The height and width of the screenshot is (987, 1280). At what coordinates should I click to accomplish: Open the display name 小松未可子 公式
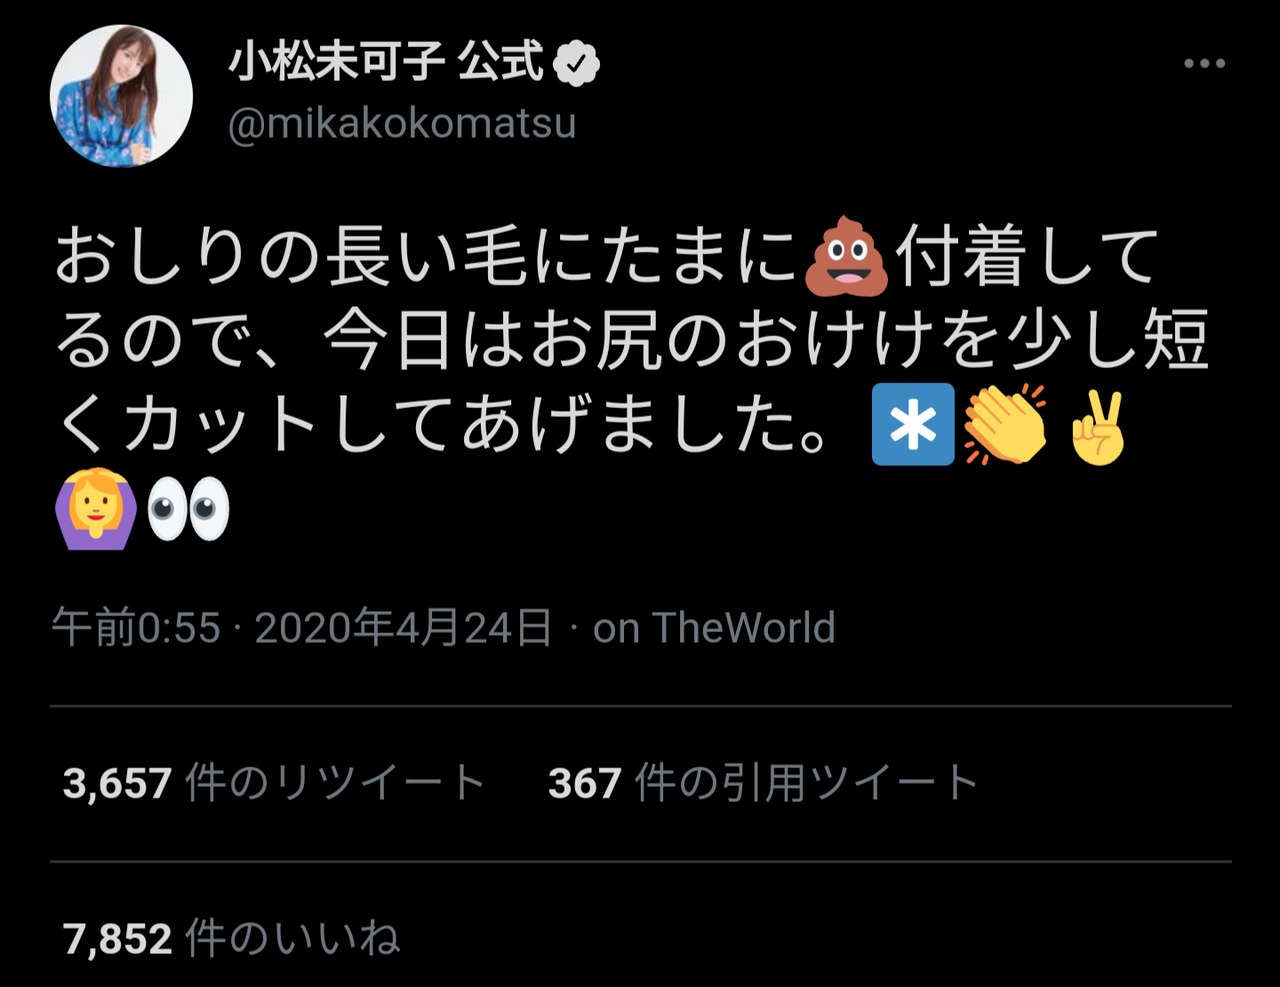click(386, 64)
